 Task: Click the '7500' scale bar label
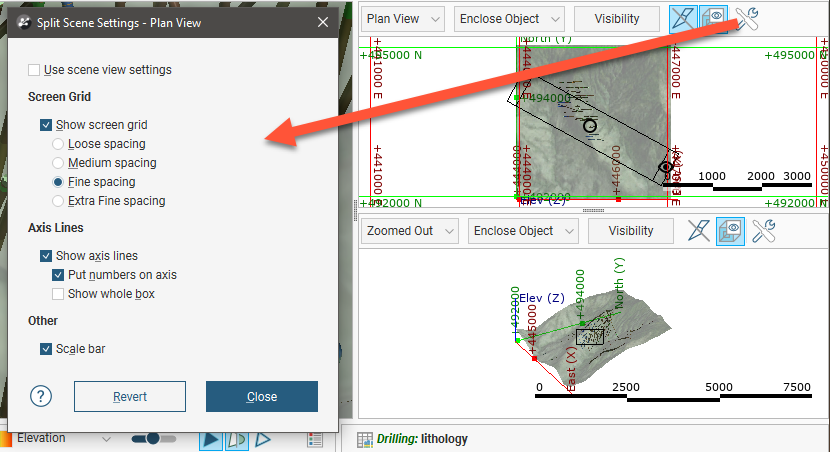(797, 387)
